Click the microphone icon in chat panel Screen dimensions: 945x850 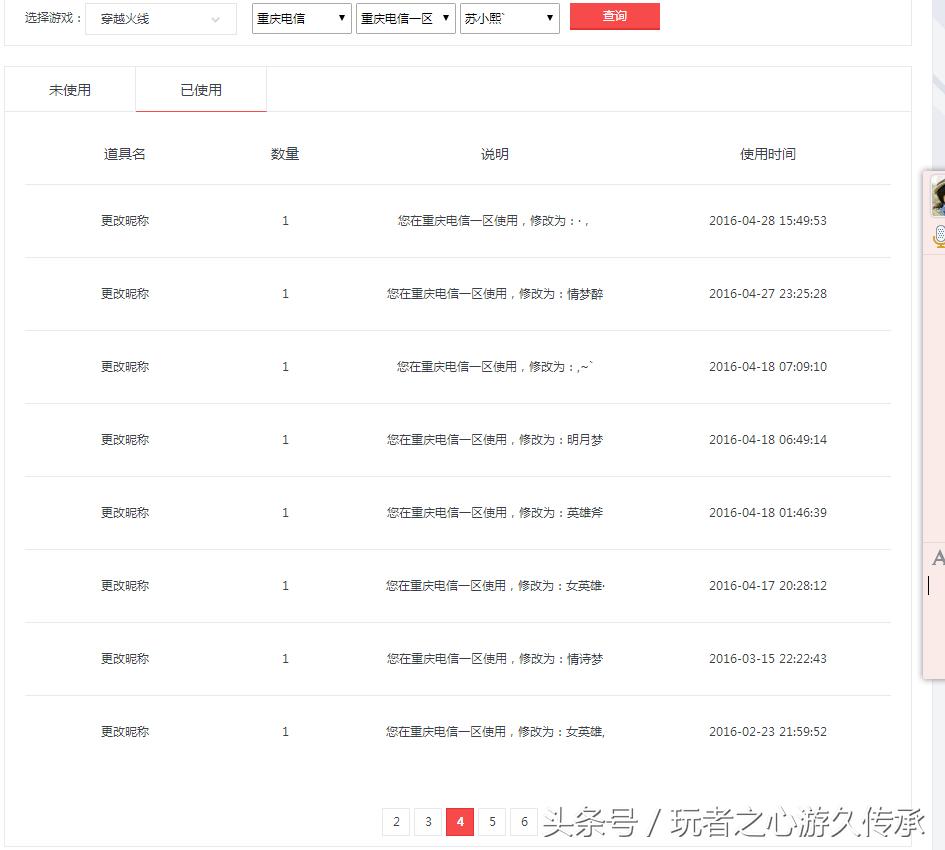(939, 236)
